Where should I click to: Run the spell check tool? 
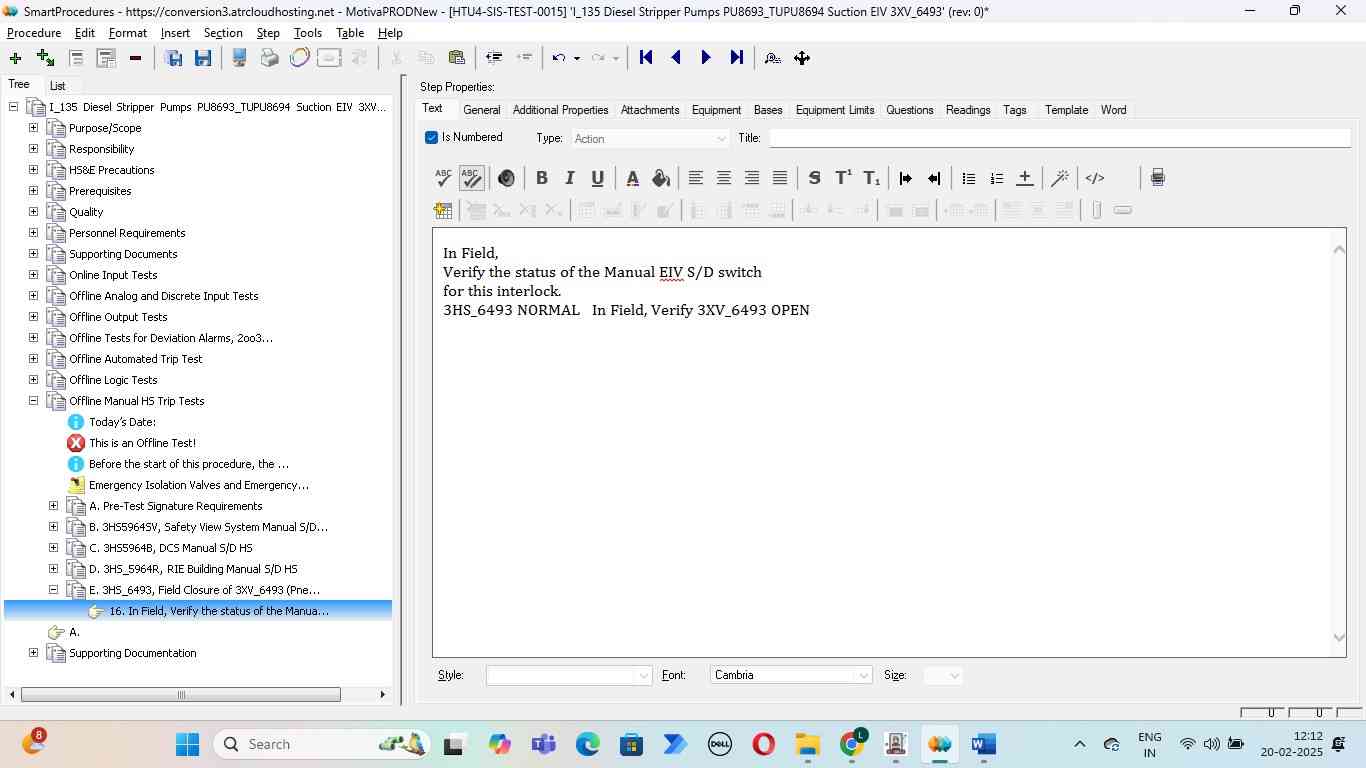pyautogui.click(x=443, y=178)
